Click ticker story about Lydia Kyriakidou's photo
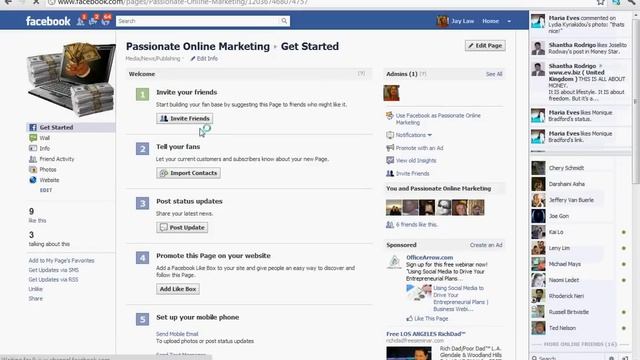The height and width of the screenshot is (360, 640). [x=580, y=24]
